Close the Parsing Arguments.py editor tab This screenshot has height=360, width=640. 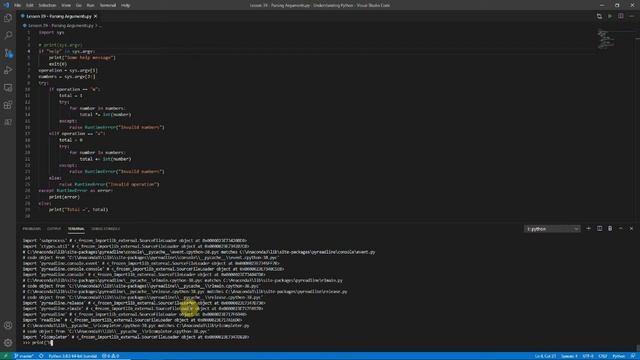[96, 16]
